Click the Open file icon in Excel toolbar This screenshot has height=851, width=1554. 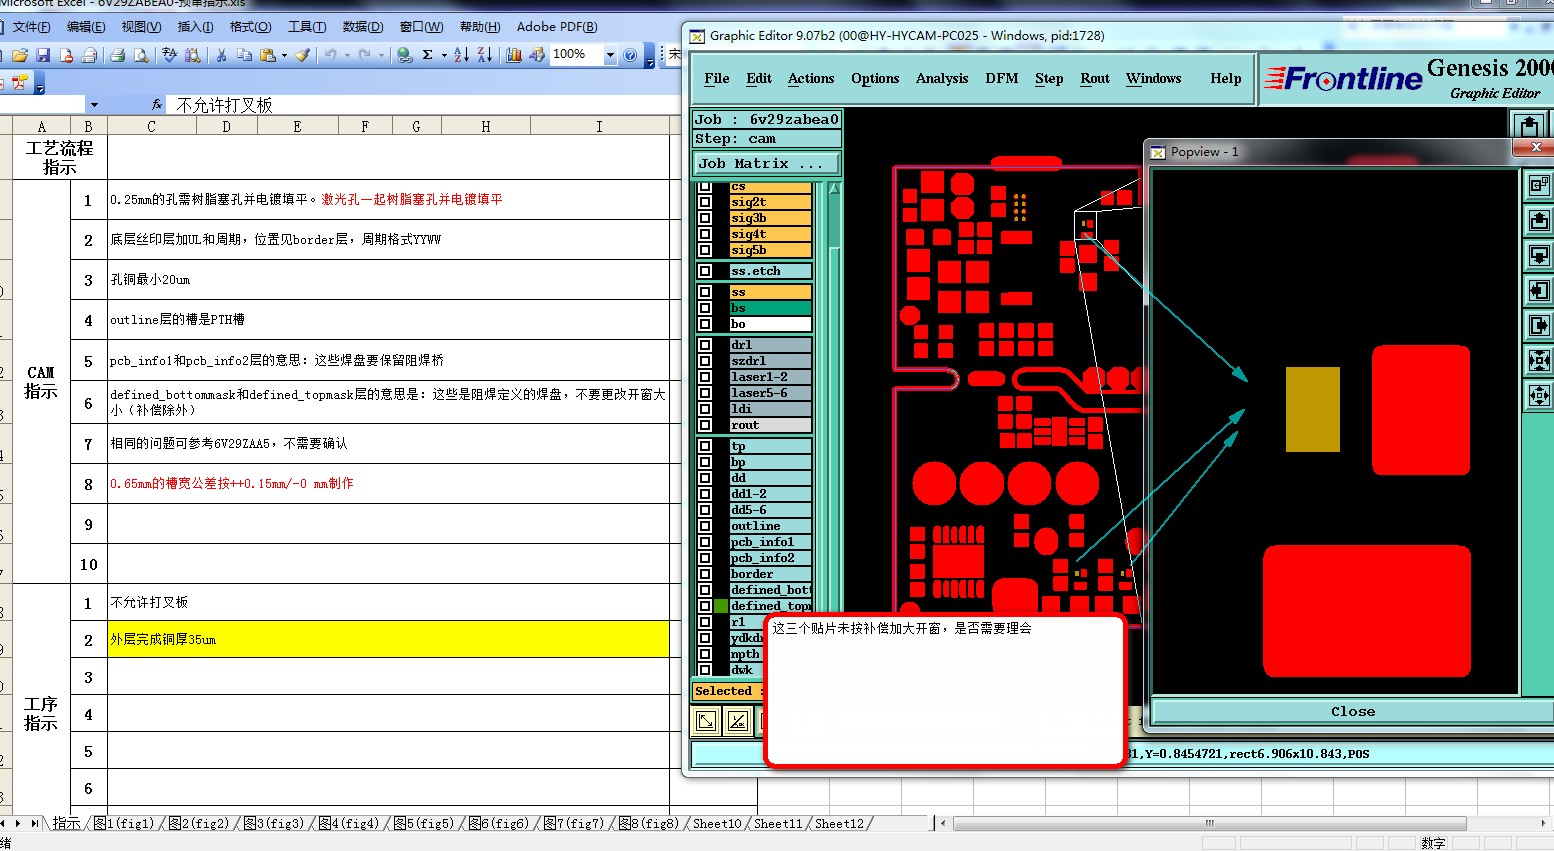pos(20,55)
